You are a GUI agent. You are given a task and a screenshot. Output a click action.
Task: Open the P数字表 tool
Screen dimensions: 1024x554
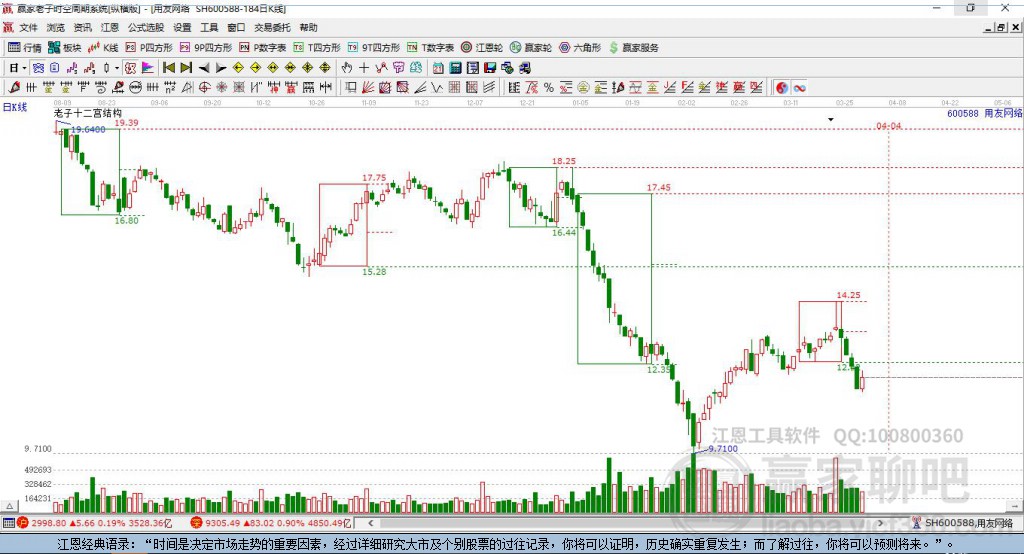pos(263,48)
